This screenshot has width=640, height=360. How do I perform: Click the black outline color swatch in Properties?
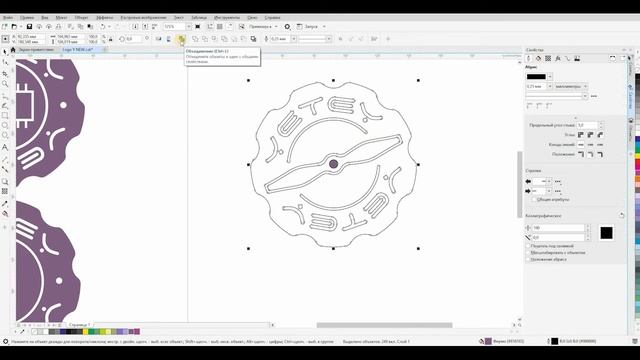[x=536, y=77]
